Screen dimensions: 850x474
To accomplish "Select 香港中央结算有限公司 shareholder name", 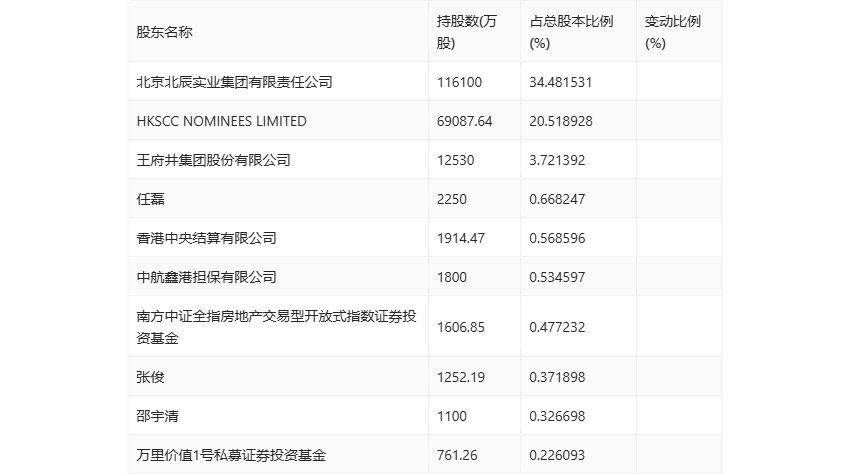I will click(207, 239).
